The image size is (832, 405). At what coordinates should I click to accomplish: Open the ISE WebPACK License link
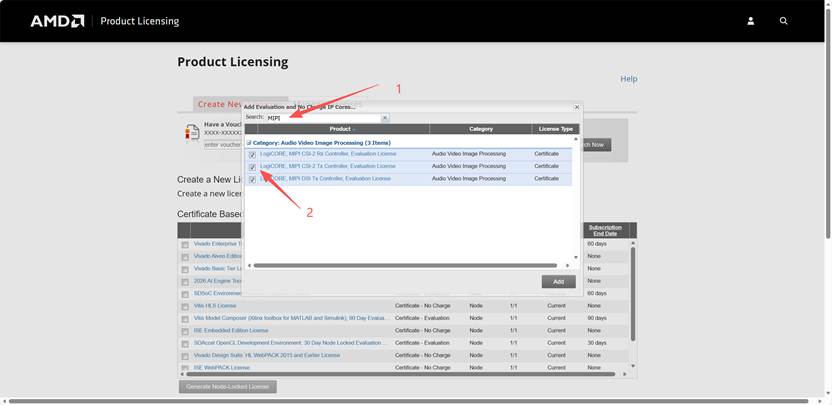click(221, 367)
